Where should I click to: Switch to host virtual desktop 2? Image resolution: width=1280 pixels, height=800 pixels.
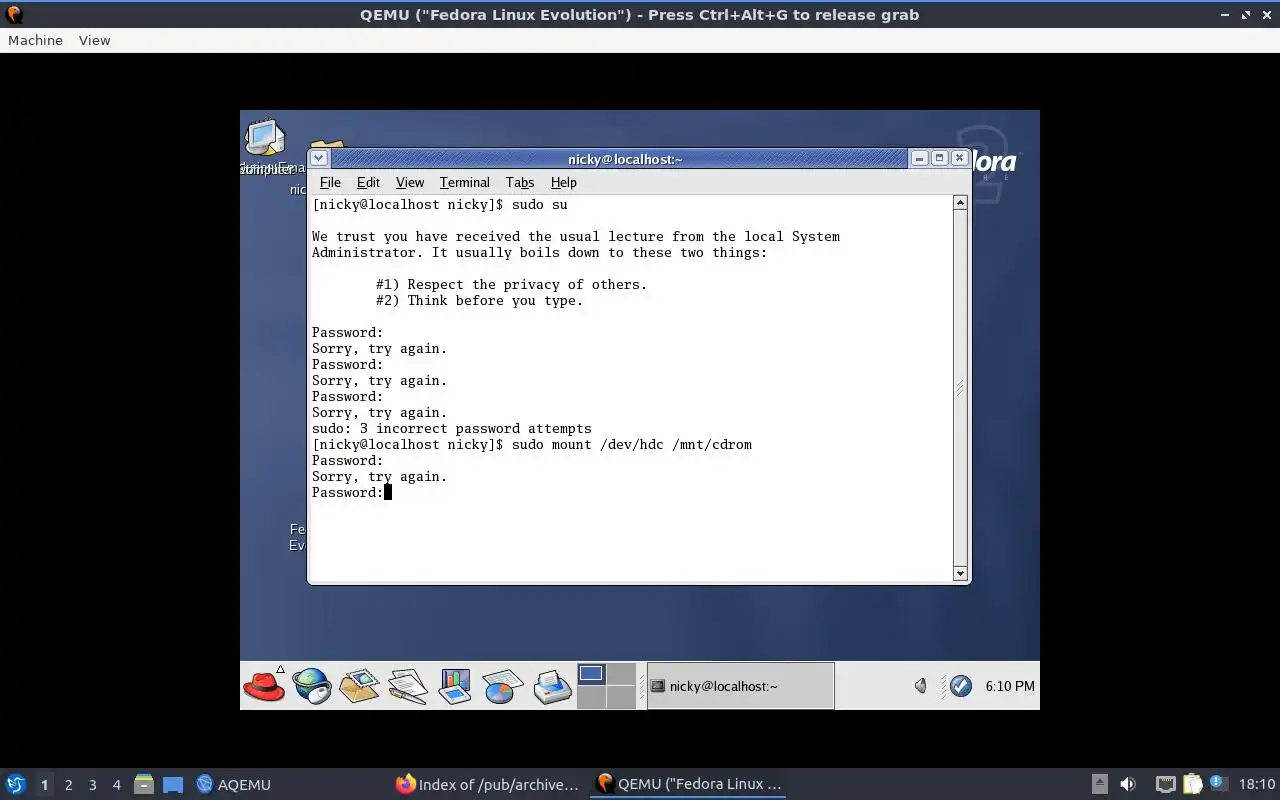pos(68,784)
